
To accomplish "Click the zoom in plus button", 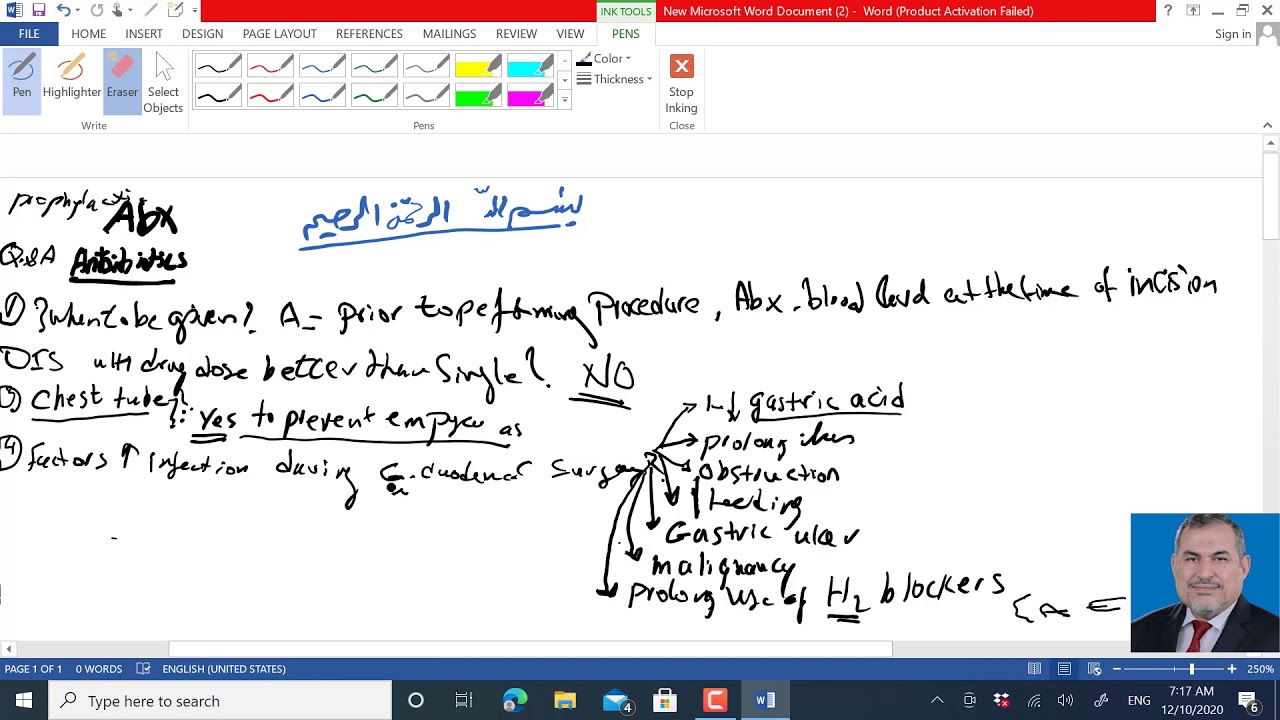I will (1232, 669).
